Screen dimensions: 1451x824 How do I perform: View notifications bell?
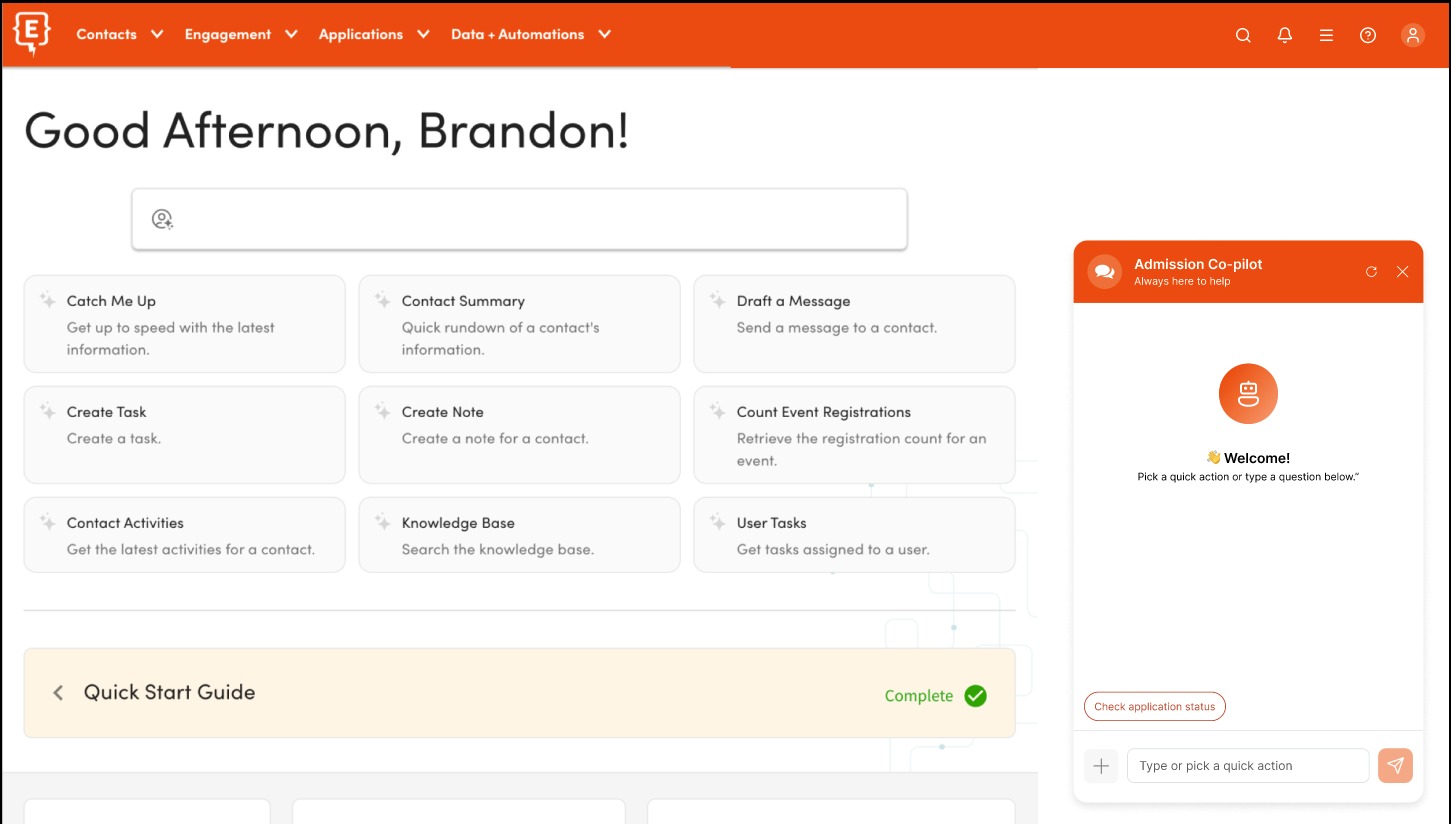1285,35
